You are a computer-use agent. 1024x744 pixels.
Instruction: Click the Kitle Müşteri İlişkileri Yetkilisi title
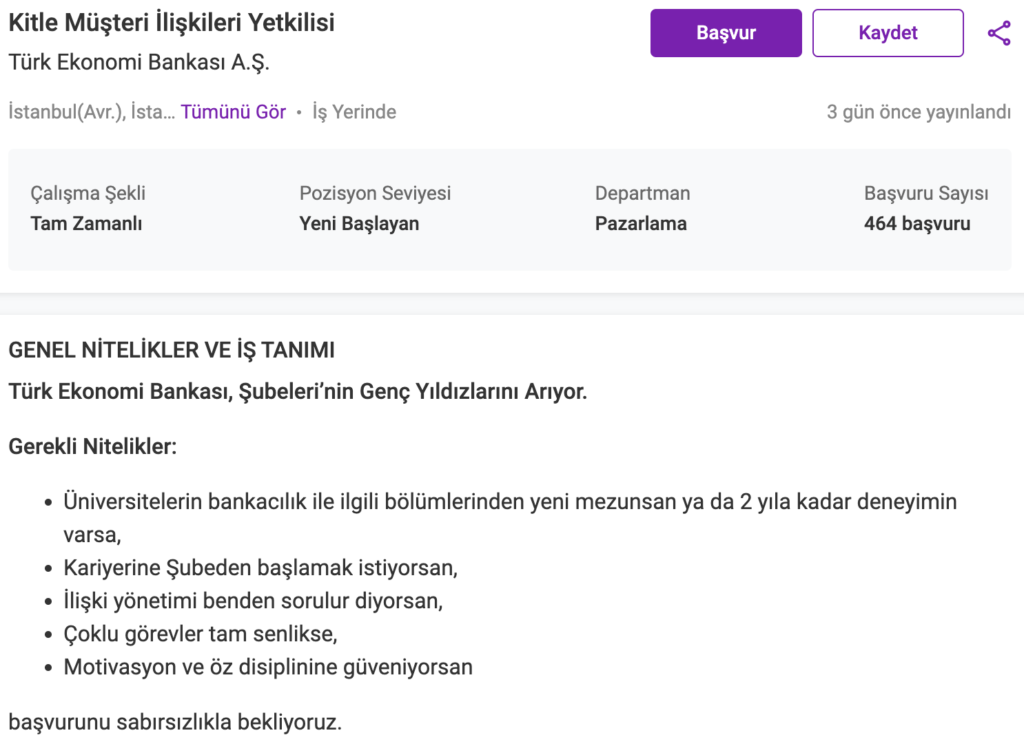click(171, 23)
